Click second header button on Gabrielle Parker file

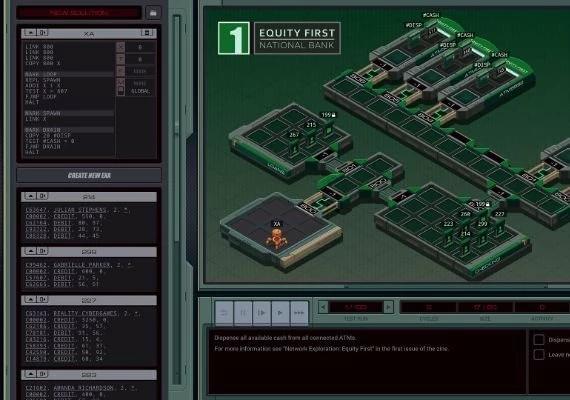click(x=43, y=251)
